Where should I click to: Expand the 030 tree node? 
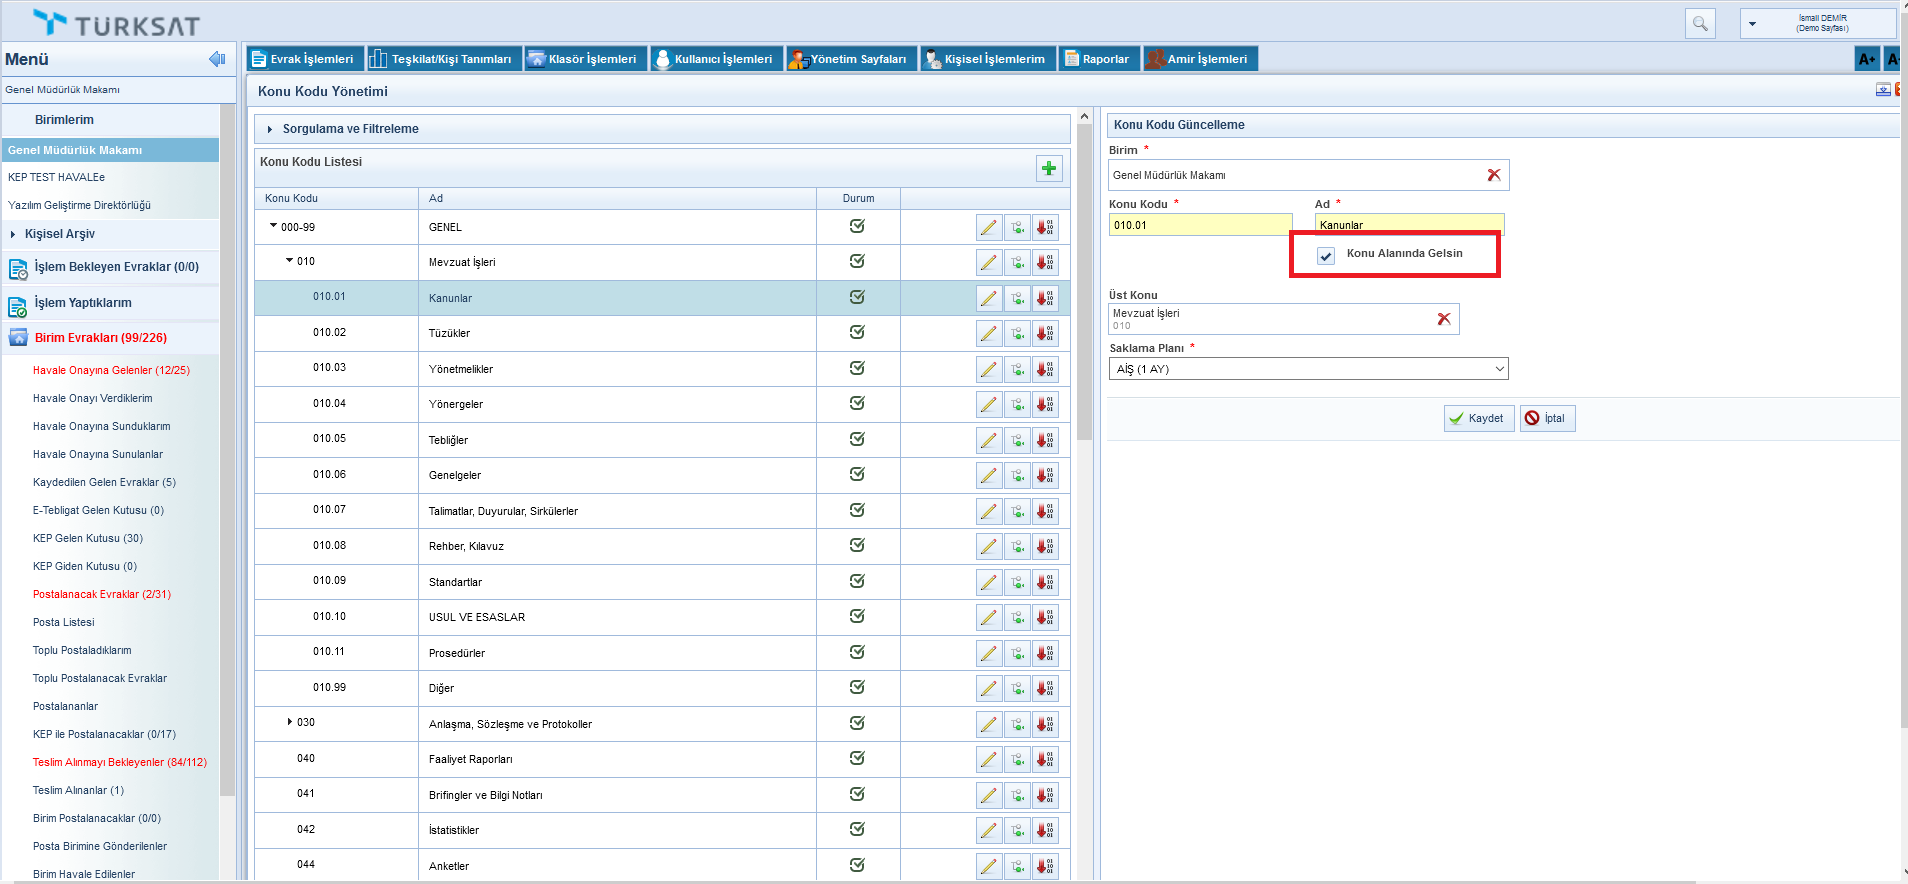pos(290,722)
